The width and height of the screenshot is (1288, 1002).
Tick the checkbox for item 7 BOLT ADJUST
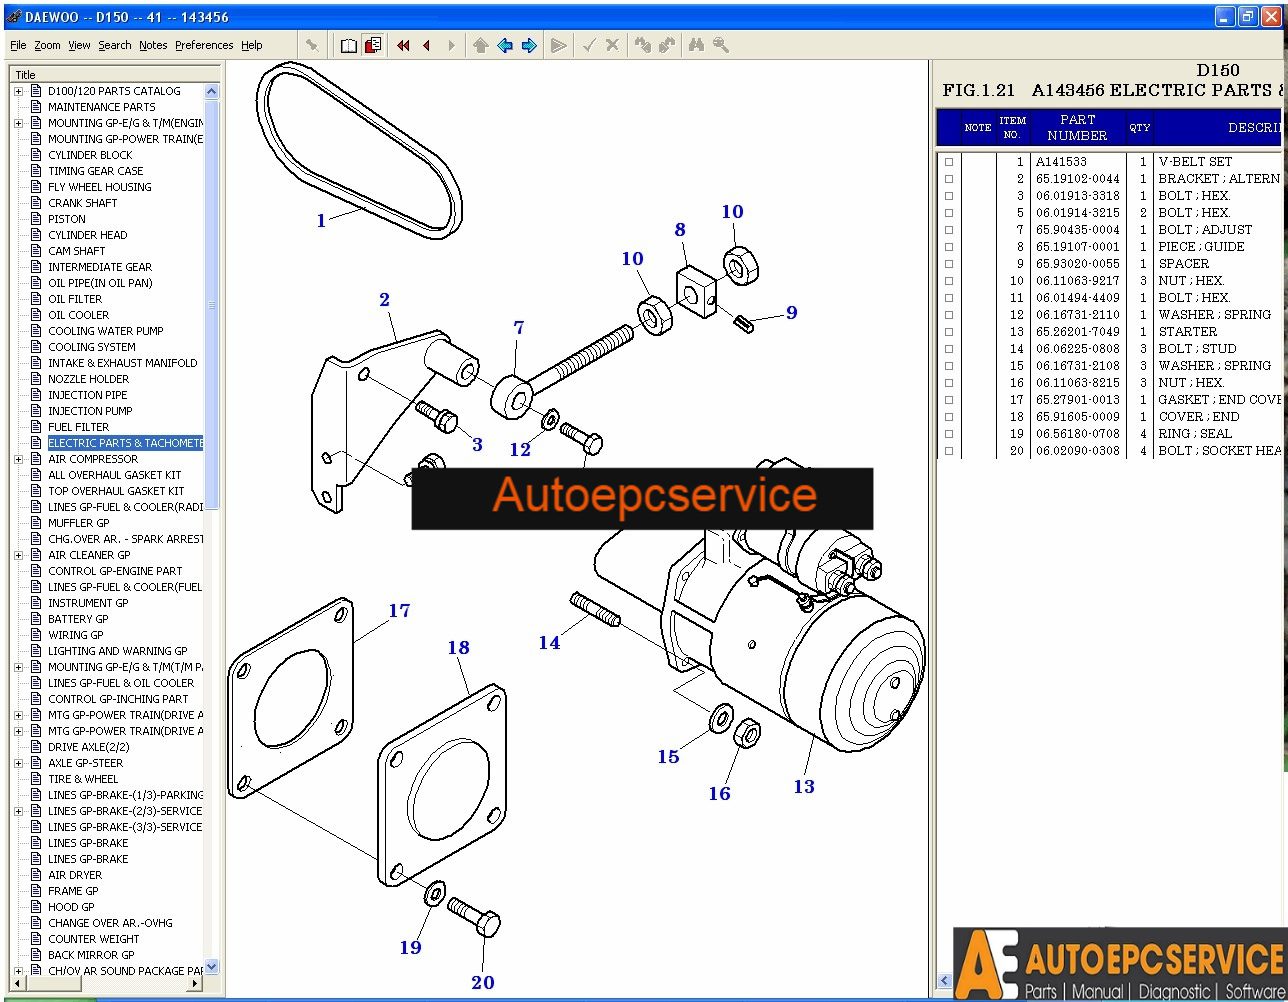949,230
